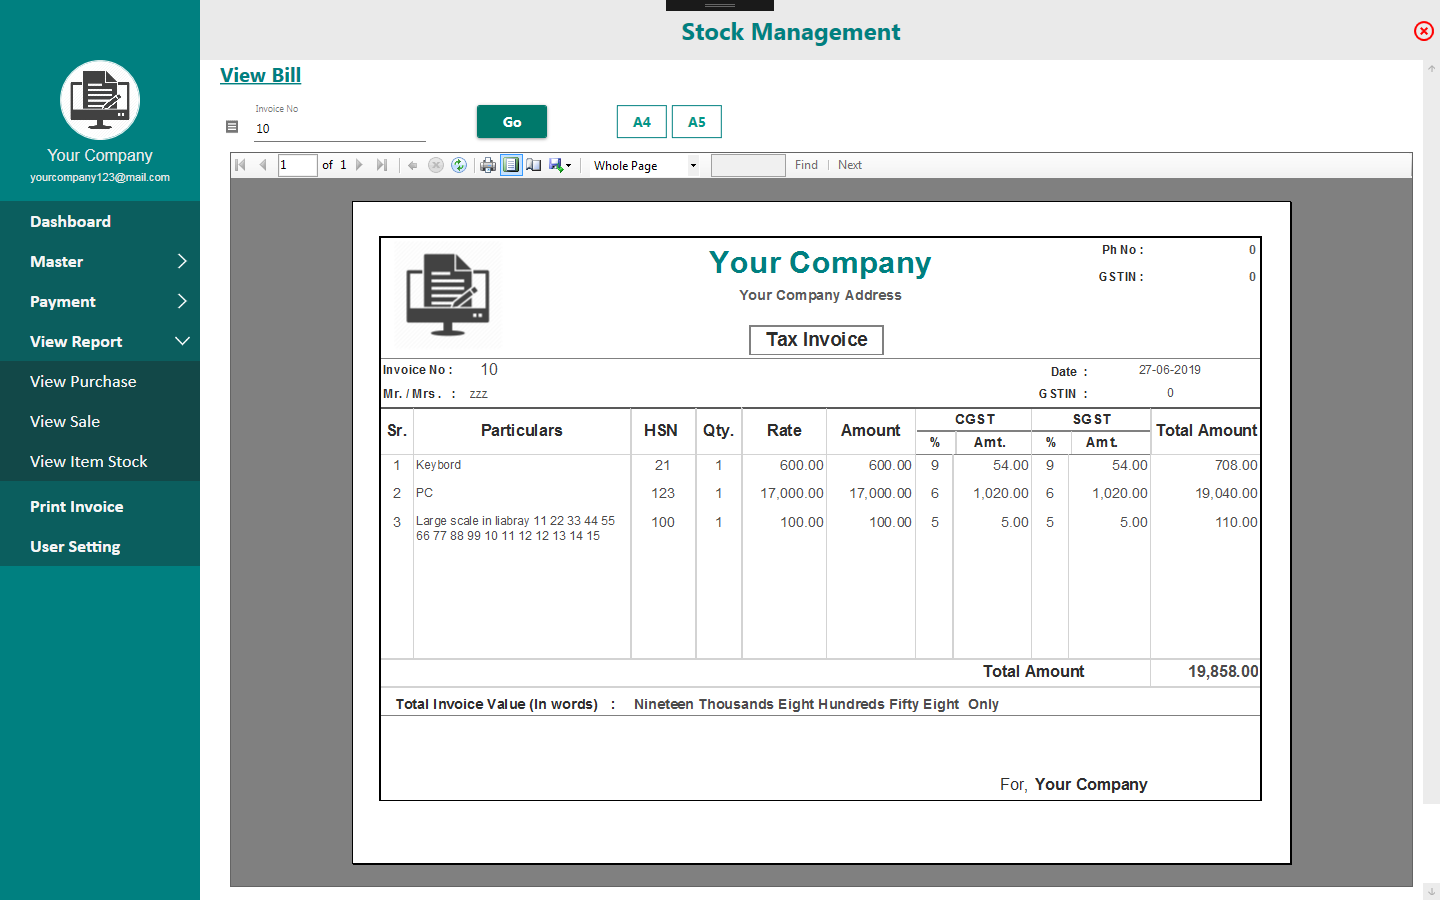1440x900 pixels.
Task: Close the Stock Management window
Action: [x=1424, y=31]
